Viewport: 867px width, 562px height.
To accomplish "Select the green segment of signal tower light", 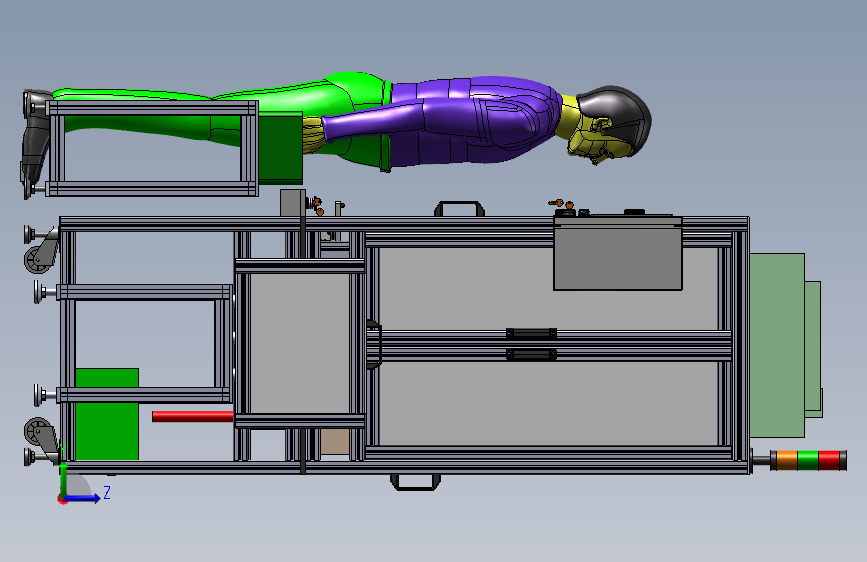I will (x=807, y=460).
